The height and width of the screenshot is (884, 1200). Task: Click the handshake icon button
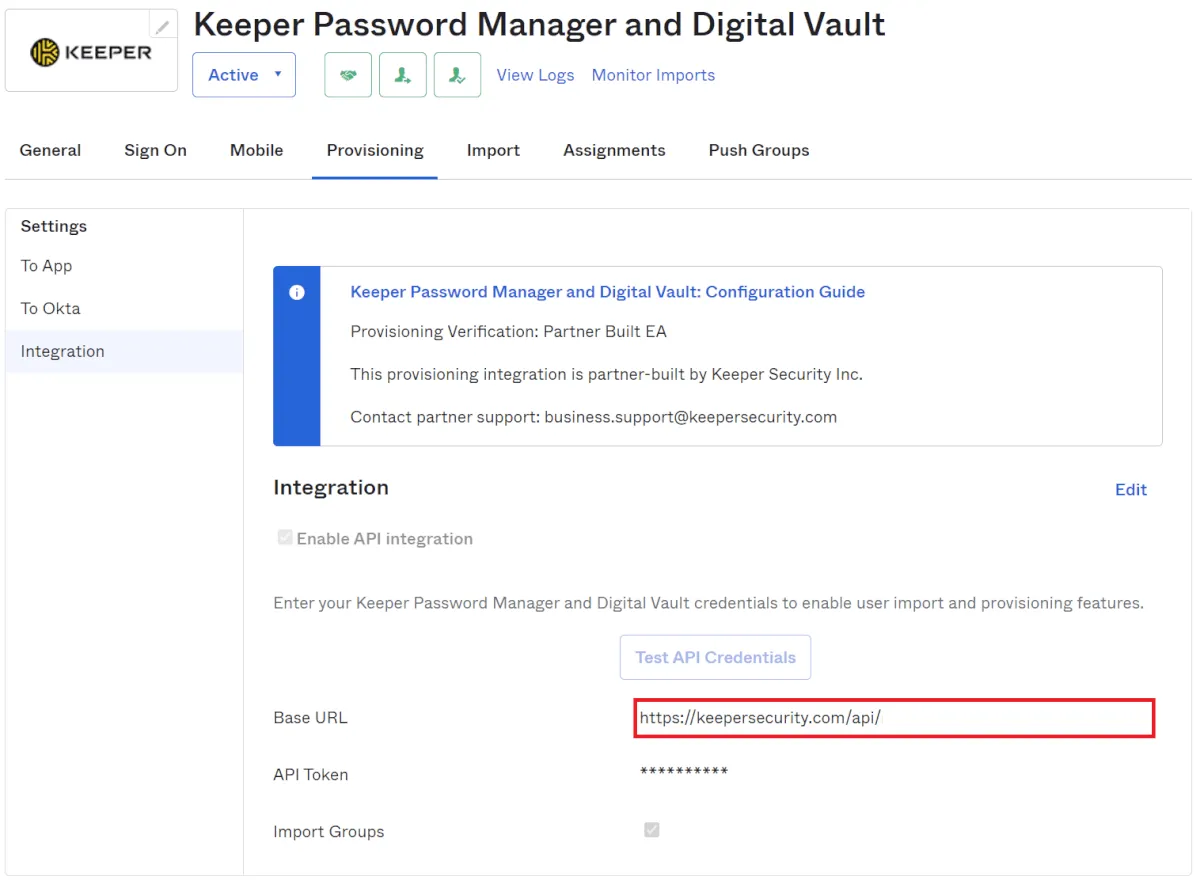(x=348, y=75)
